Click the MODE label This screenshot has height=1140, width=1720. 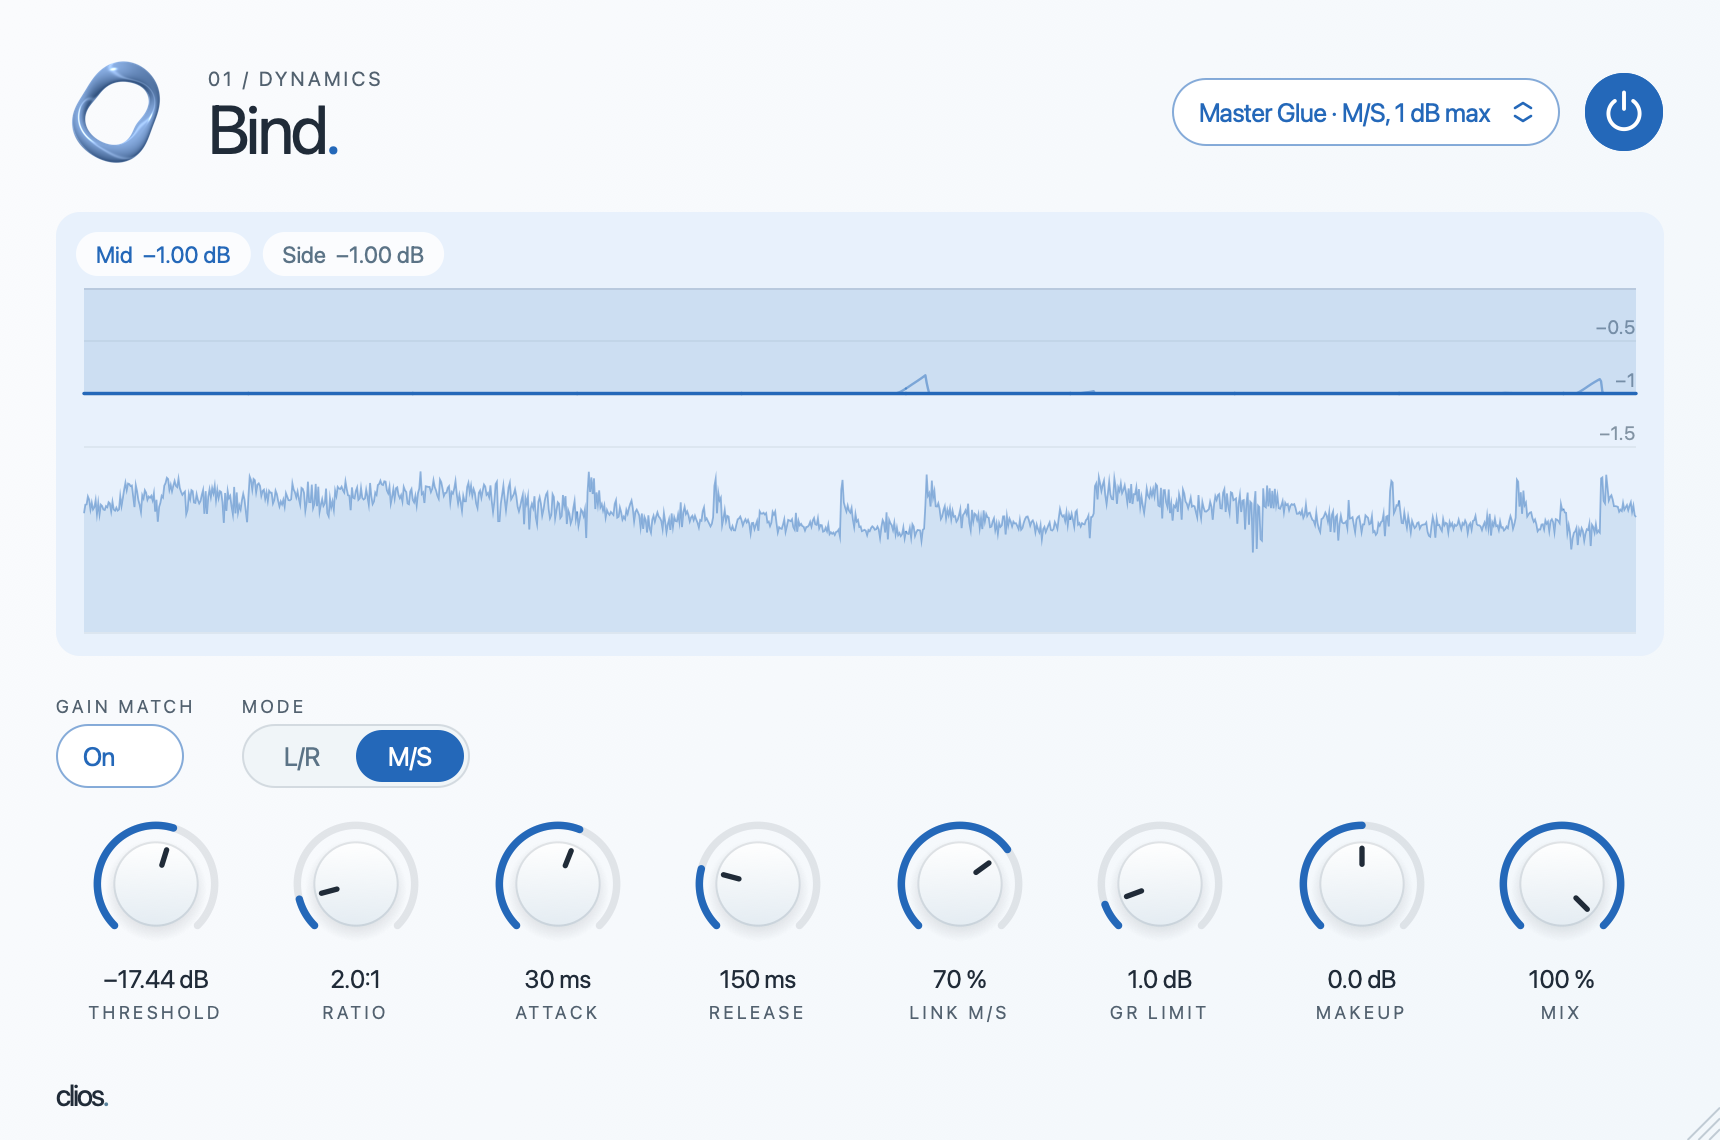pos(273,706)
